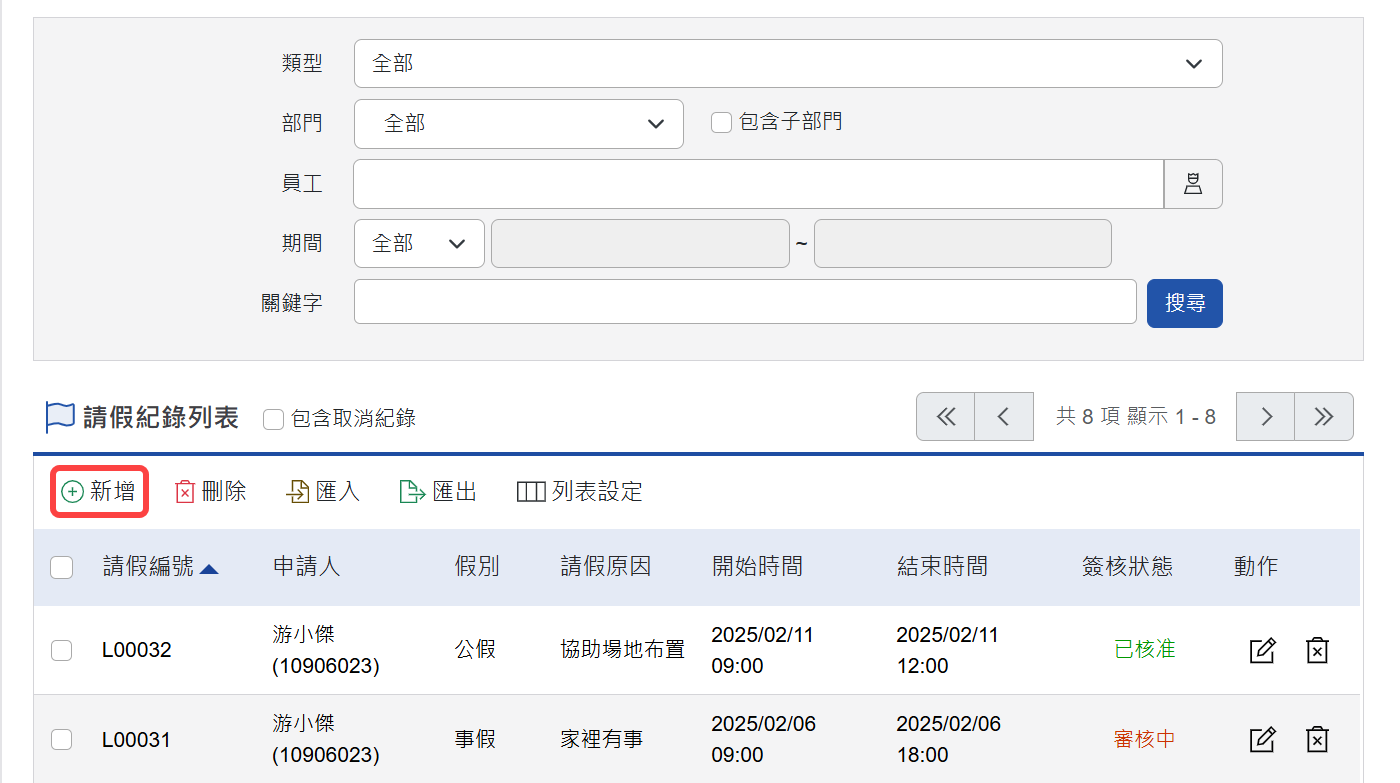1400x783 pixels.
Task: Enable the 包含子部門 checkbox
Action: tap(721, 123)
